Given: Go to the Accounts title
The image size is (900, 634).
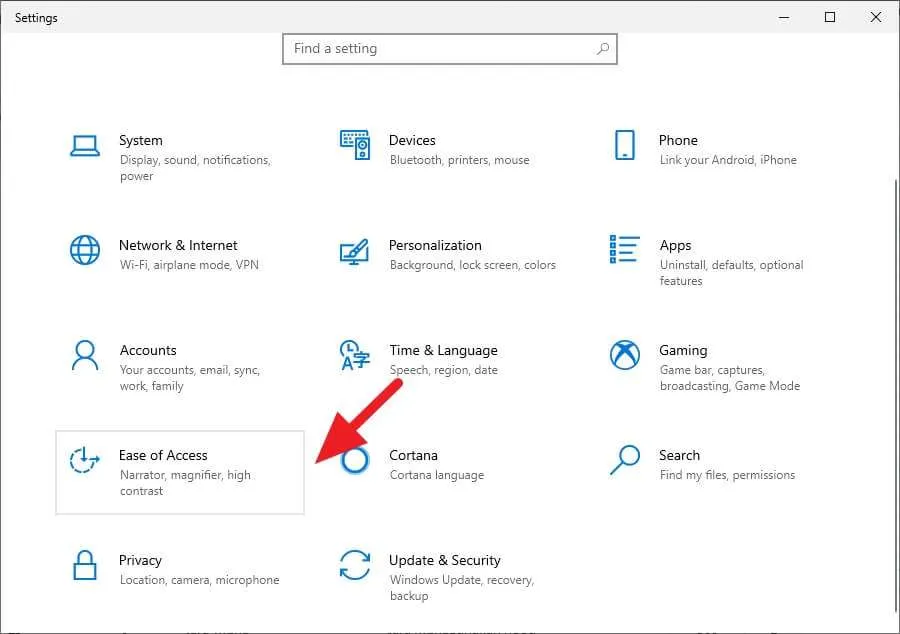Looking at the screenshot, I should point(148,350).
